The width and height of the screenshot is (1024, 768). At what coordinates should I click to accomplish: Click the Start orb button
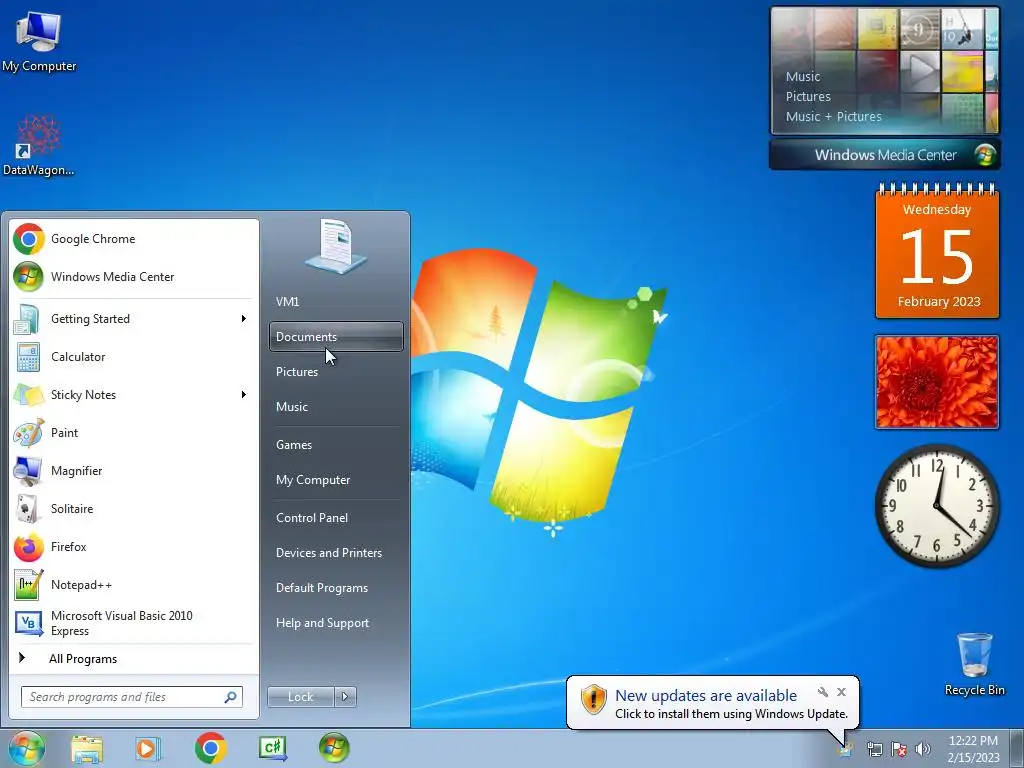click(x=26, y=748)
